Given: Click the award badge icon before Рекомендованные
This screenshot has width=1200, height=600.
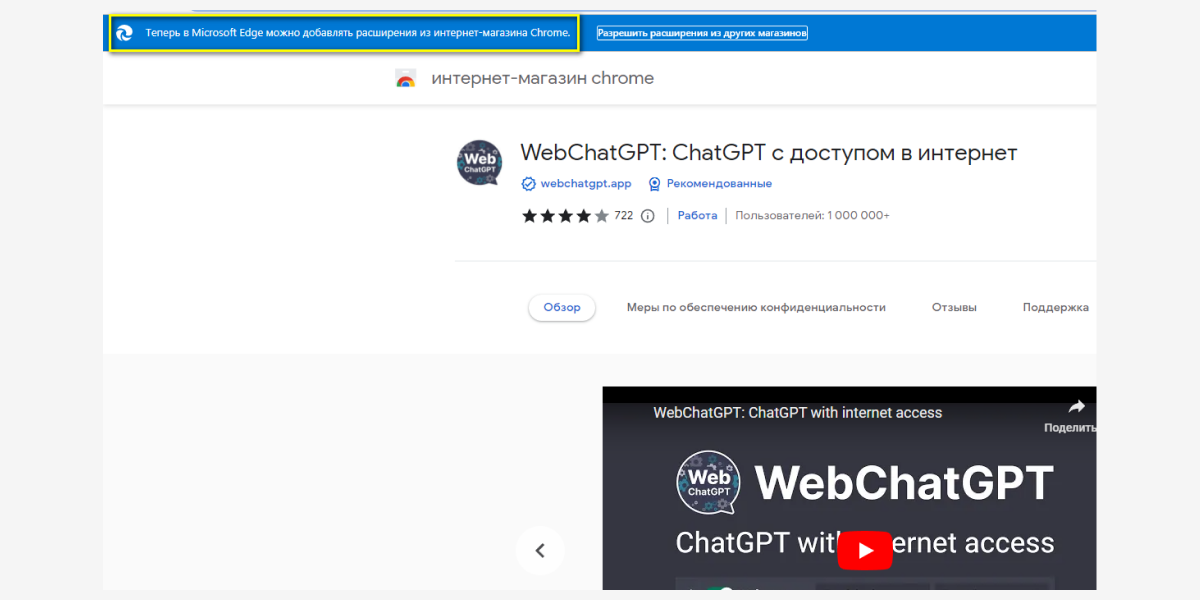Looking at the screenshot, I should [655, 184].
